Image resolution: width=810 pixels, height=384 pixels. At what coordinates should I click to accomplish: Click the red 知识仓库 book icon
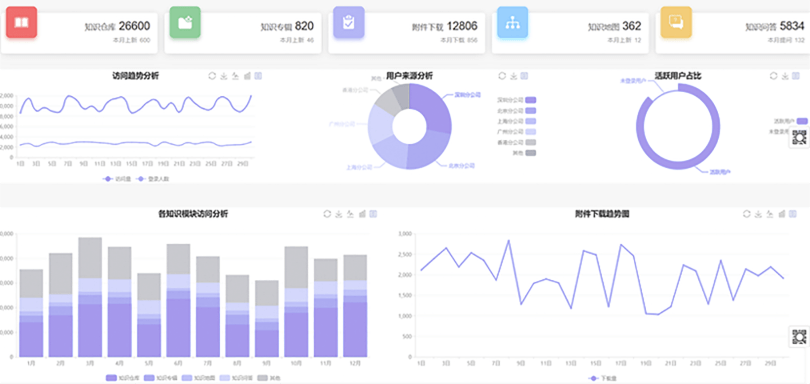coord(21,22)
